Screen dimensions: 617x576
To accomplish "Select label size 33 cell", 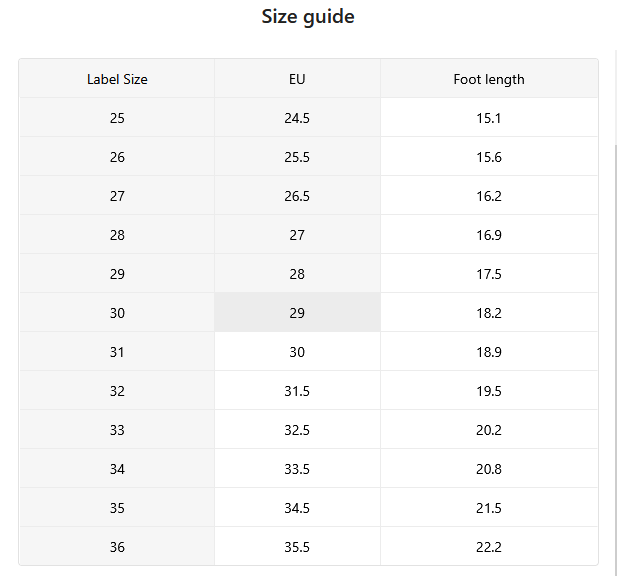I will point(117,430).
